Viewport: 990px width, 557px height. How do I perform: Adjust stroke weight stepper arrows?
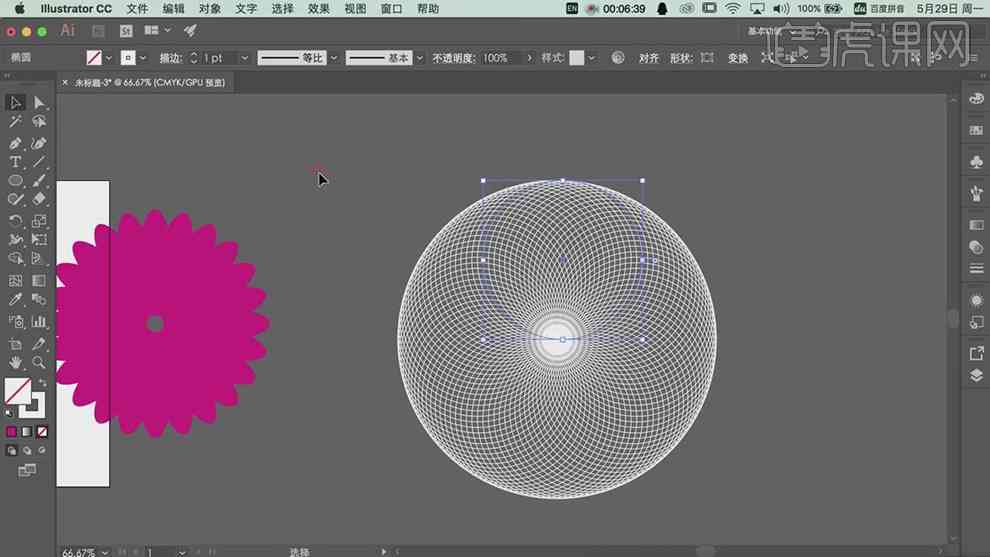(193, 58)
